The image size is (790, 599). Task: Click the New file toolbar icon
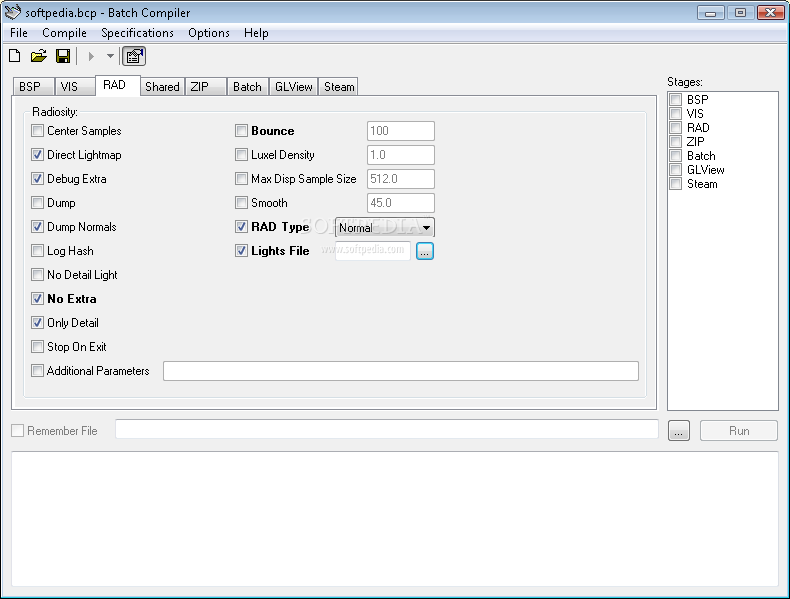(15, 56)
